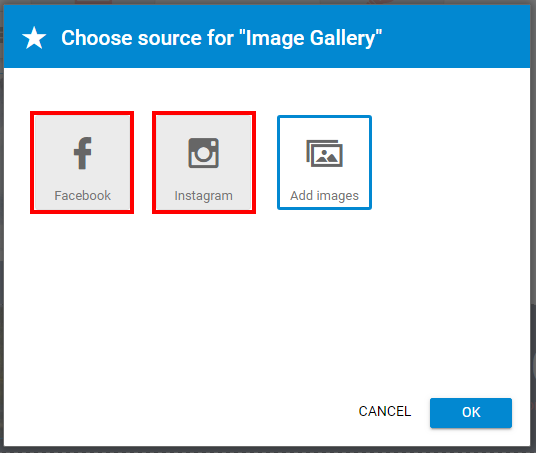The image size is (536, 453).
Task: Click the Facebook 'f' logo icon
Action: [83, 153]
